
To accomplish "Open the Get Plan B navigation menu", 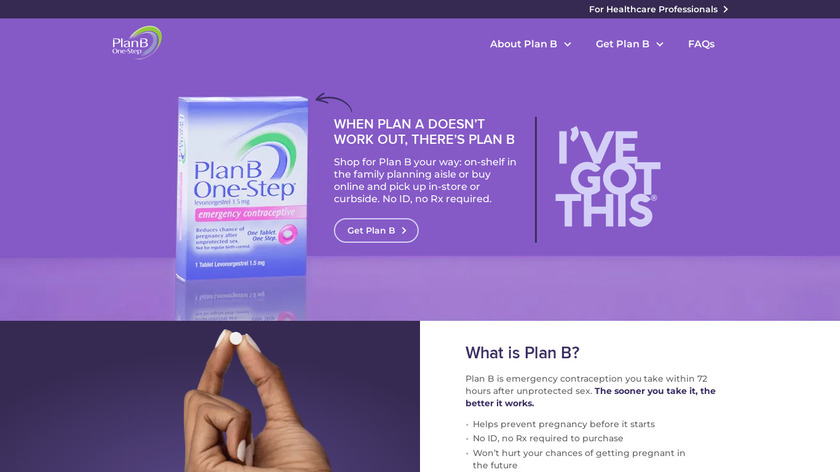I will tap(629, 44).
